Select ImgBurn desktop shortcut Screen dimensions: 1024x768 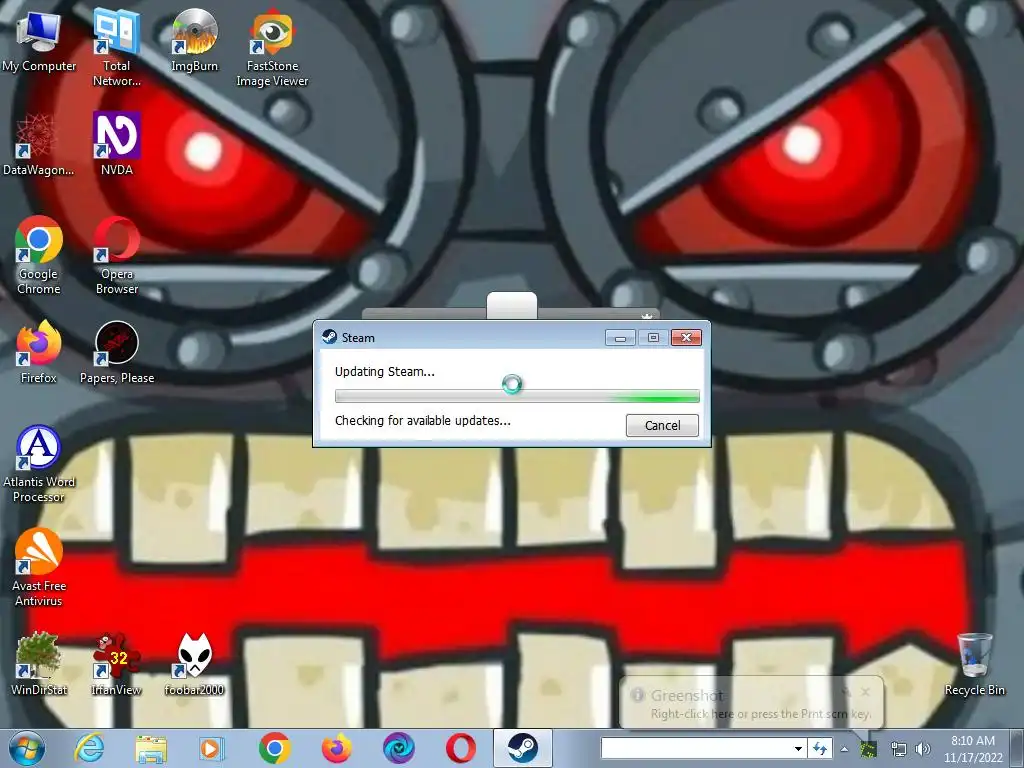194,40
